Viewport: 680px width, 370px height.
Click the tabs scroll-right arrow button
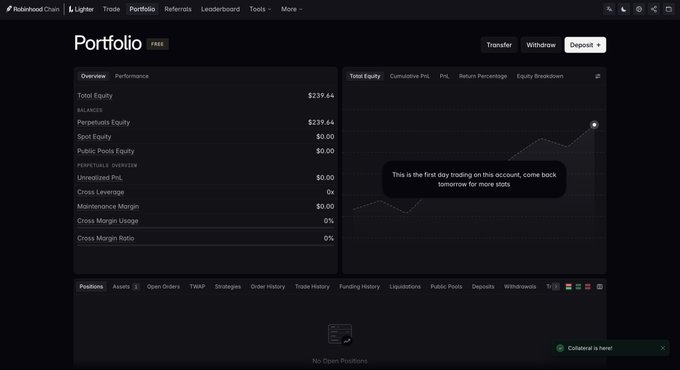click(x=556, y=287)
